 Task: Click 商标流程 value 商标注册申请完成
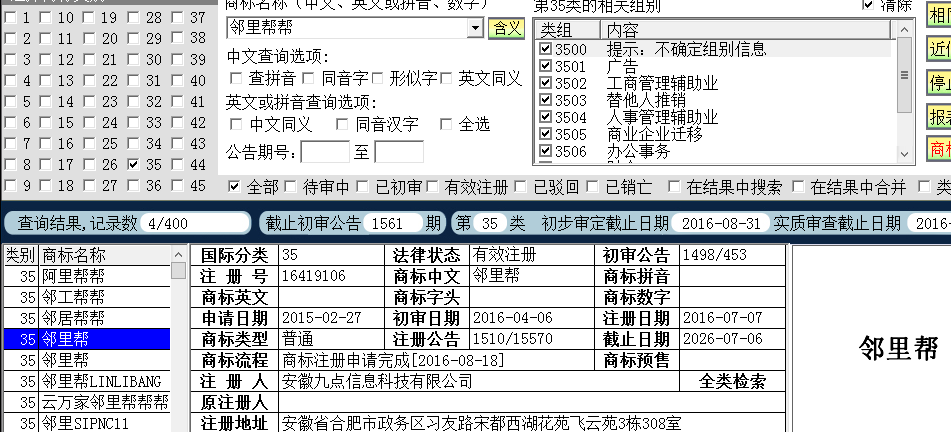pyautogui.click(x=393, y=360)
